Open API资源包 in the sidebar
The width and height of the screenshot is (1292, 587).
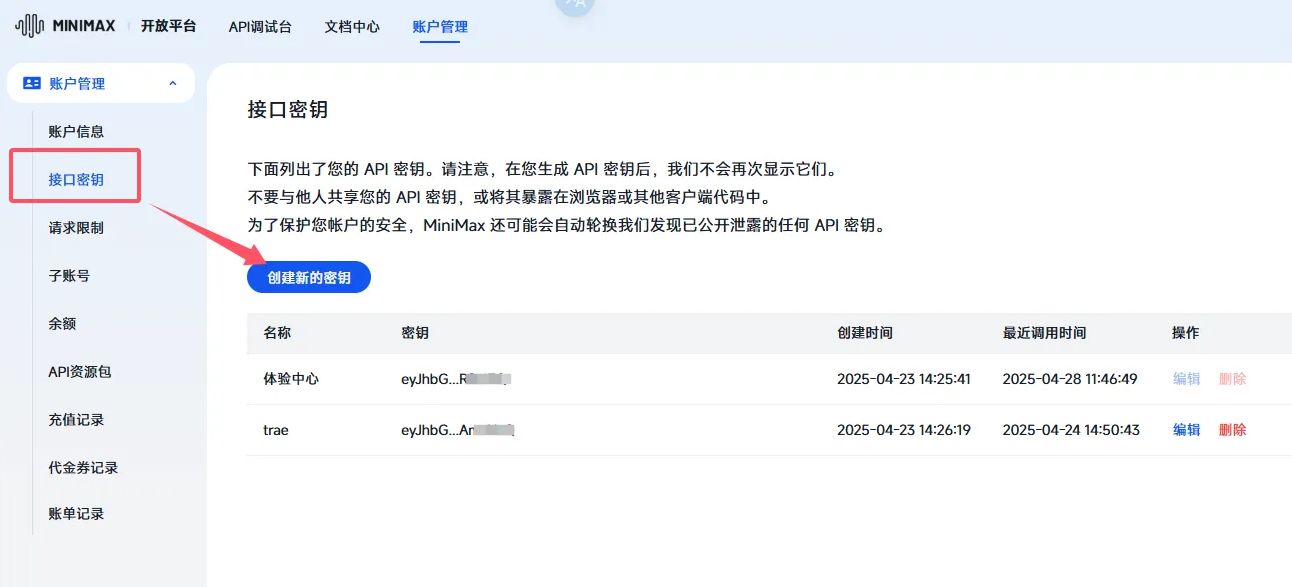pyautogui.click(x=80, y=372)
